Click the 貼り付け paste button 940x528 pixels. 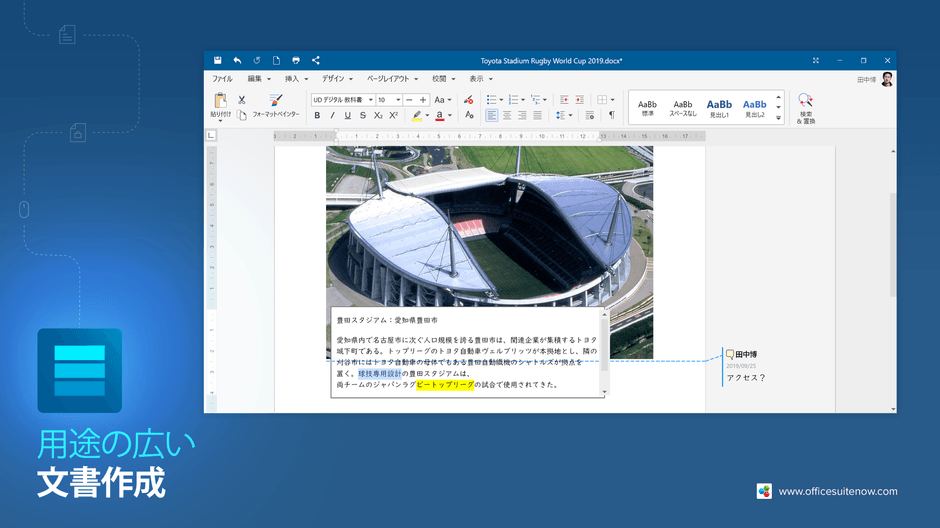tap(220, 107)
